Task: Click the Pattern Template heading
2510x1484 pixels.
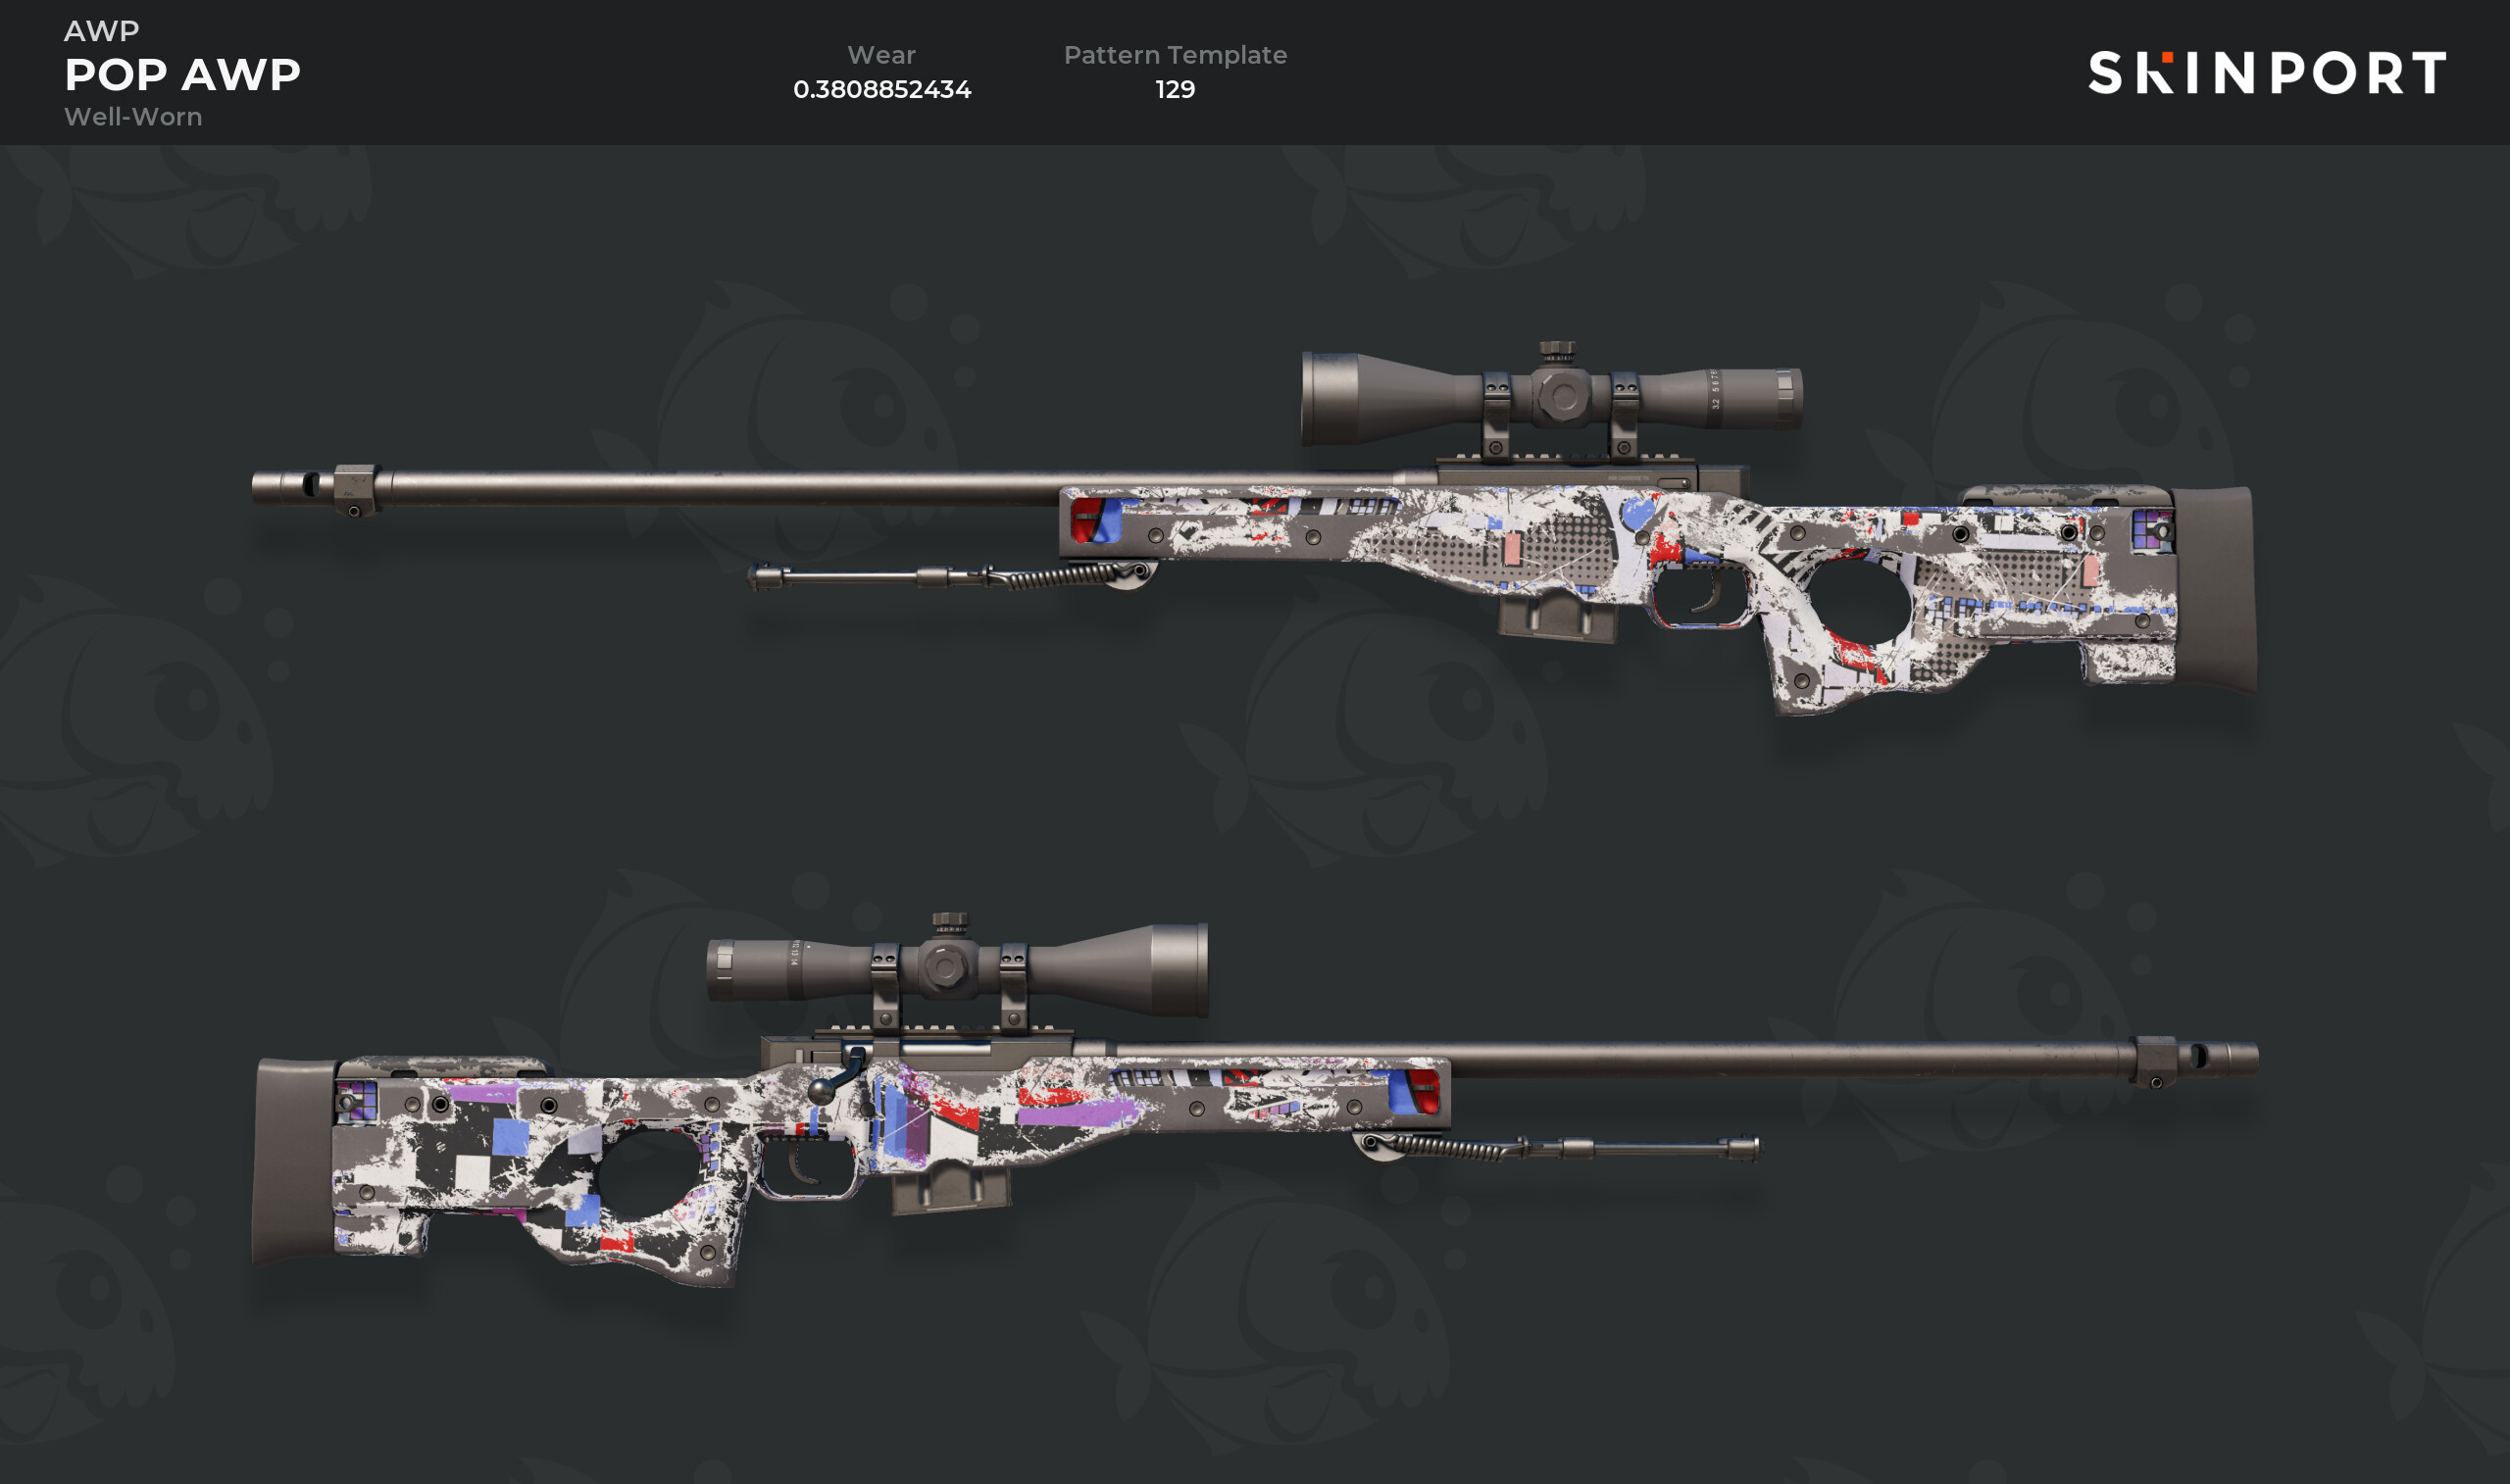Action: pyautogui.click(x=1175, y=55)
